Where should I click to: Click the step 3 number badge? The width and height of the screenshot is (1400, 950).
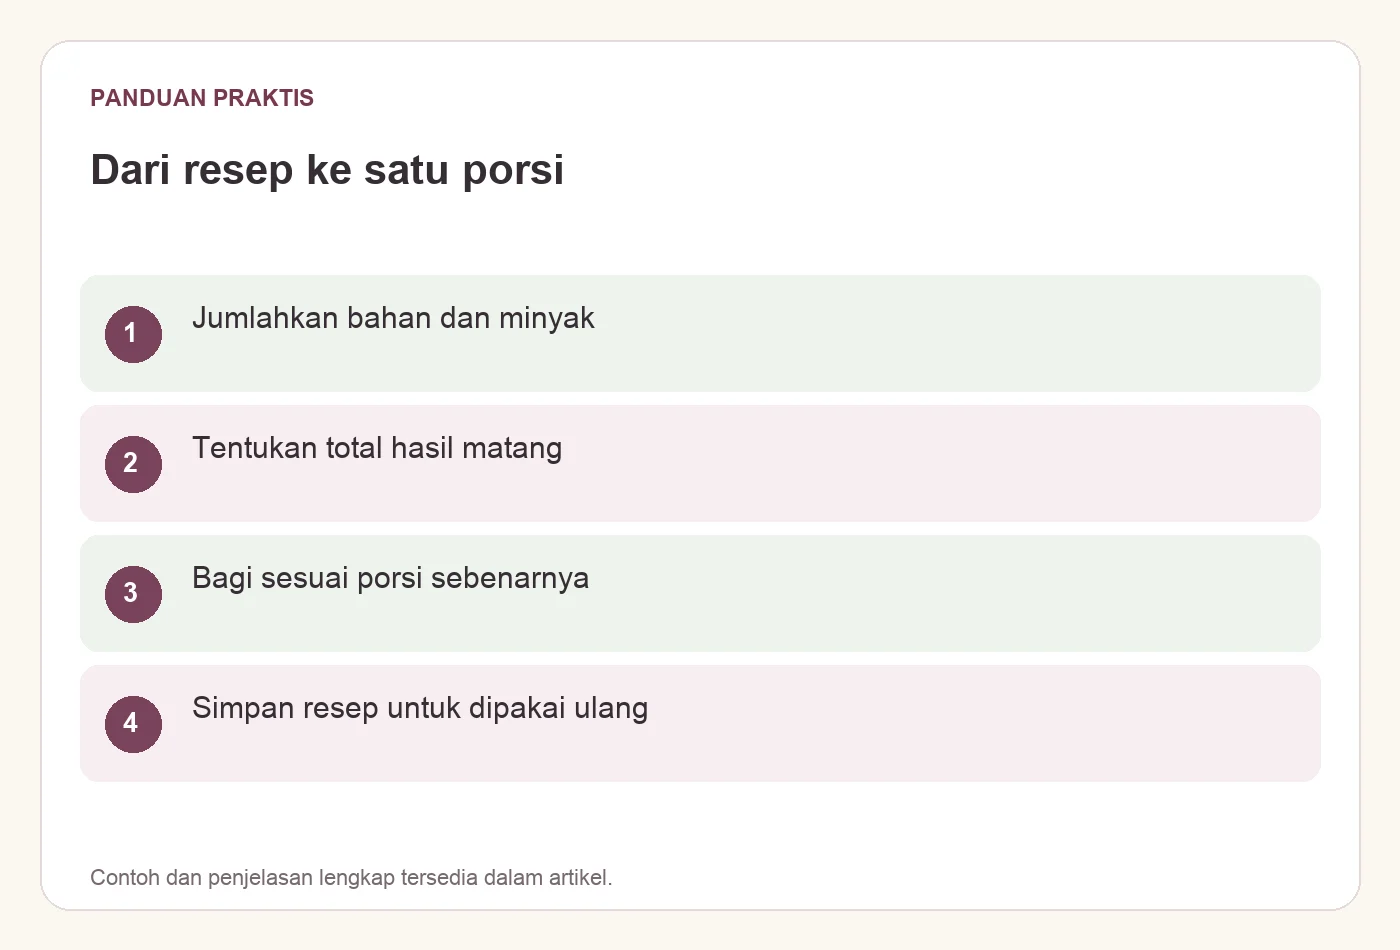pyautogui.click(x=133, y=594)
